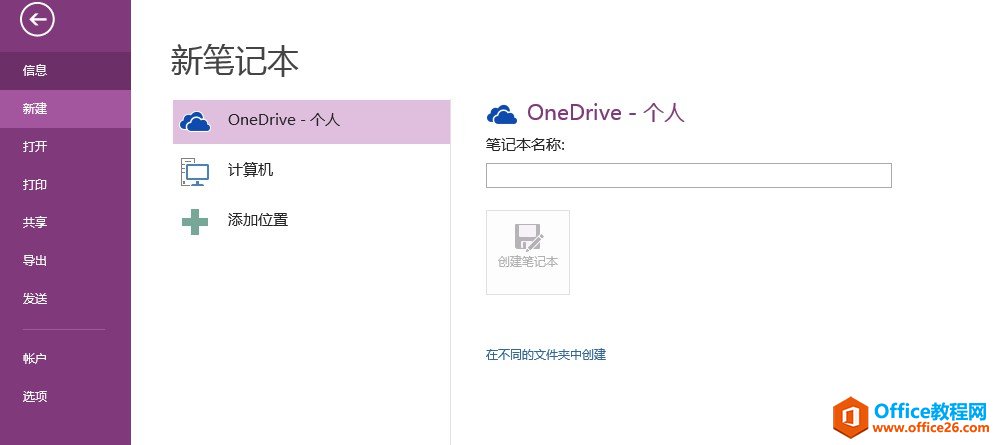The width and height of the screenshot is (996, 445).
Task: Click the OneDrive cloud icon in header
Action: point(501,114)
